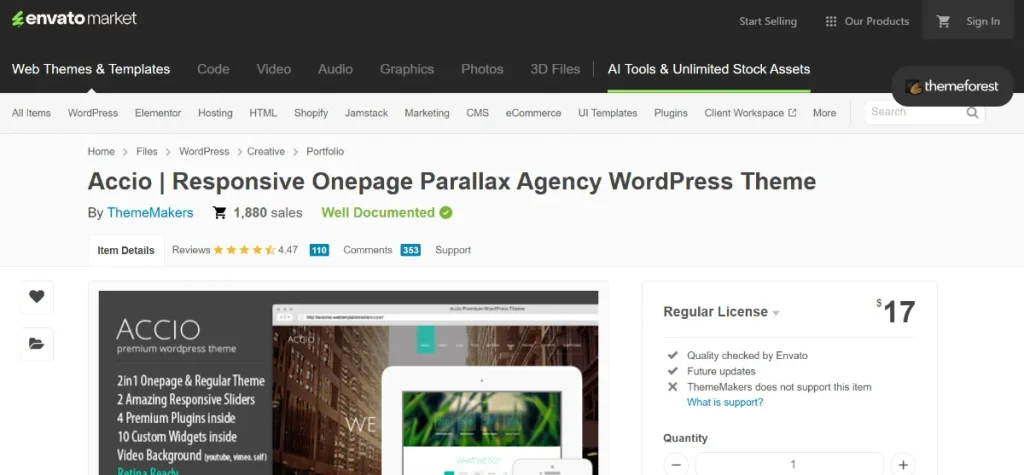Expand the Regular License dropdown

(x=722, y=312)
